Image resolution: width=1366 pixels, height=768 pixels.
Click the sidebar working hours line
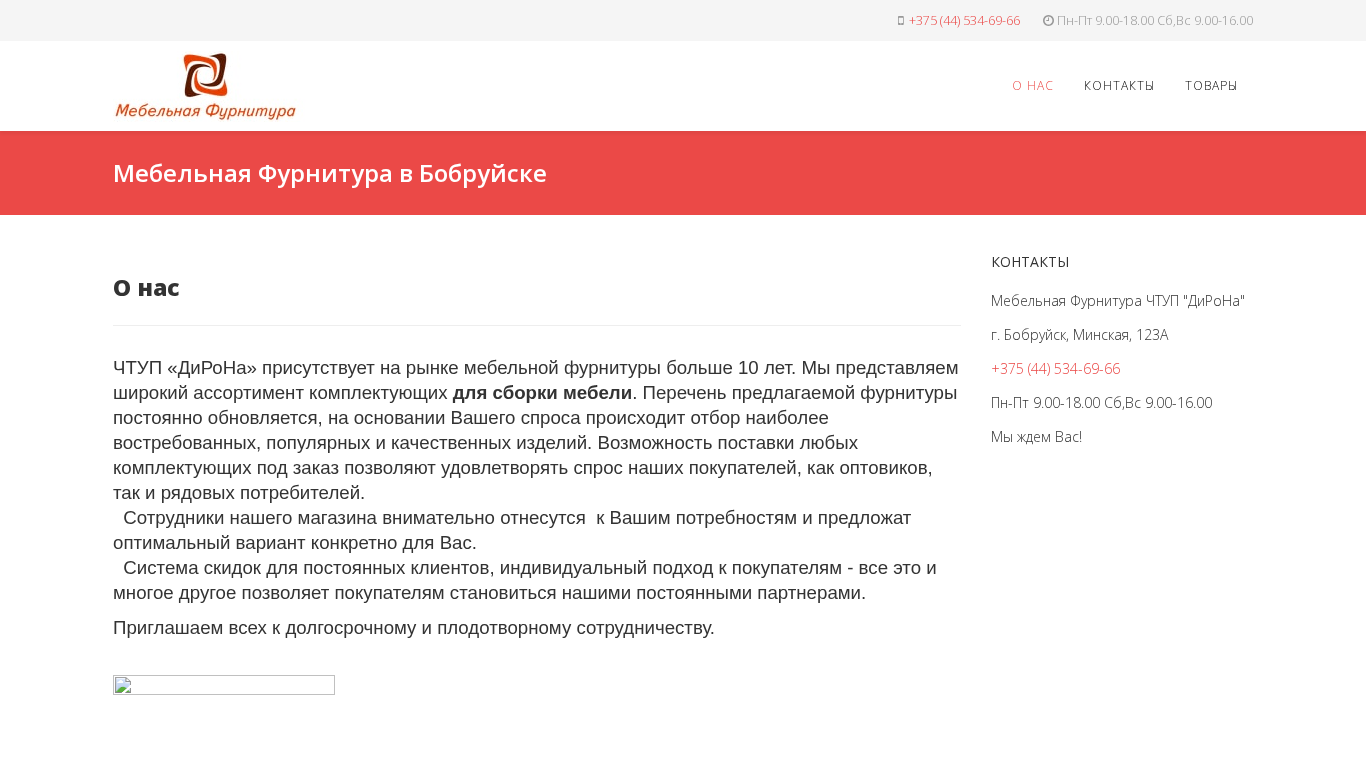1101,403
